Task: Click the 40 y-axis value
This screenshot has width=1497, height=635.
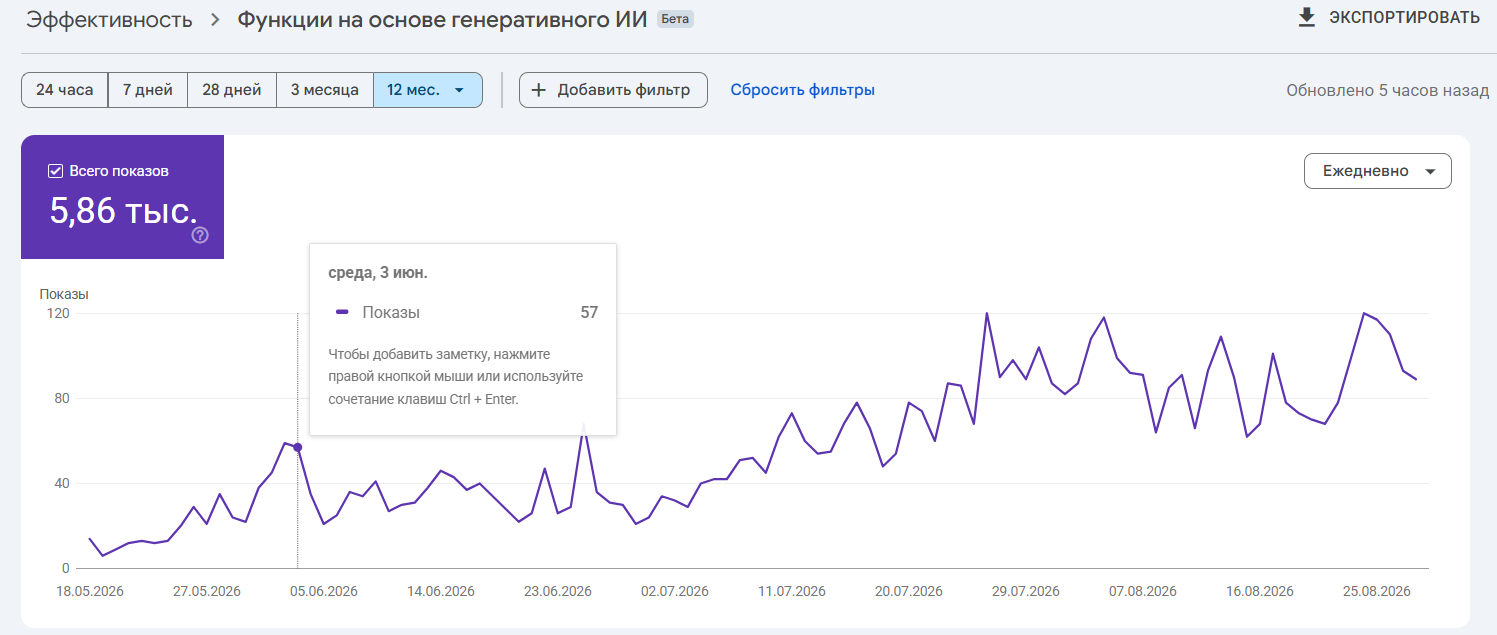Action: coord(62,483)
